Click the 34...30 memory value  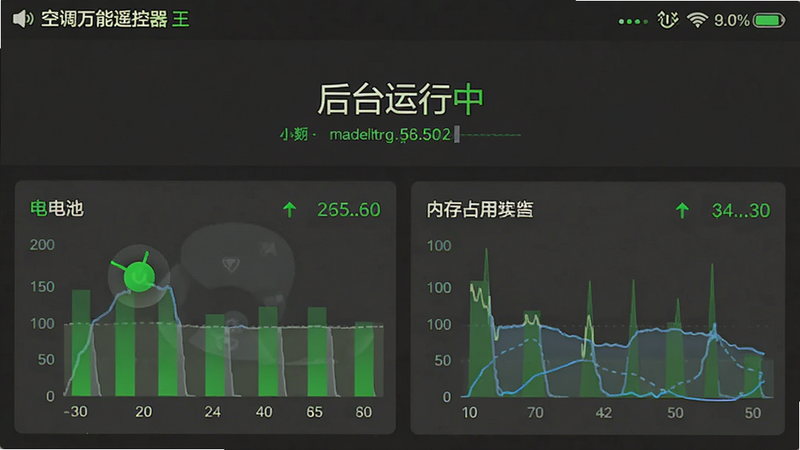[x=741, y=211]
